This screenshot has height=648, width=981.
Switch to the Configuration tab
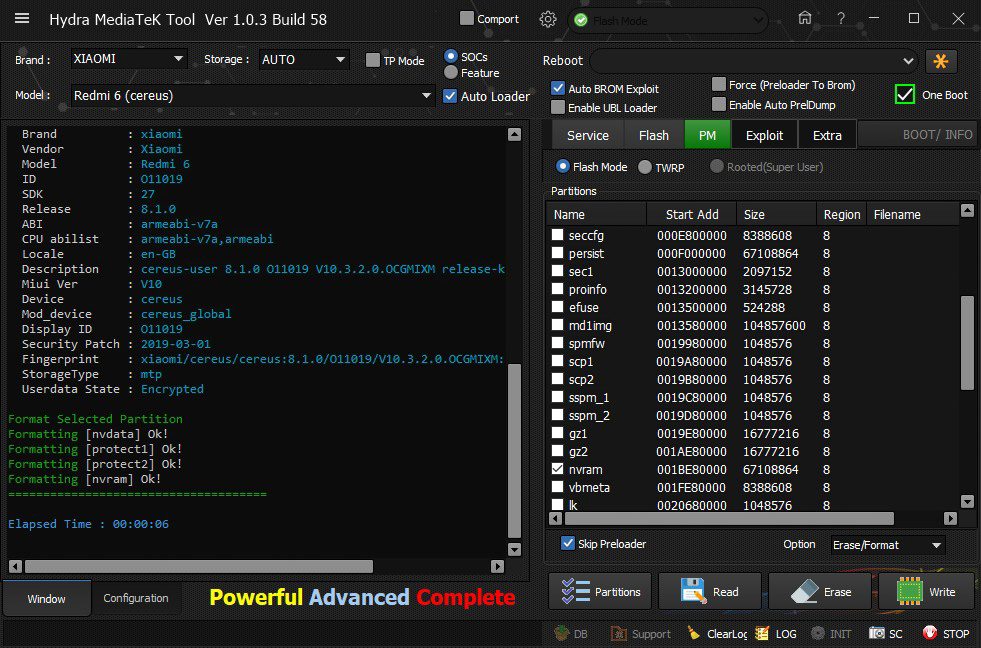136,598
